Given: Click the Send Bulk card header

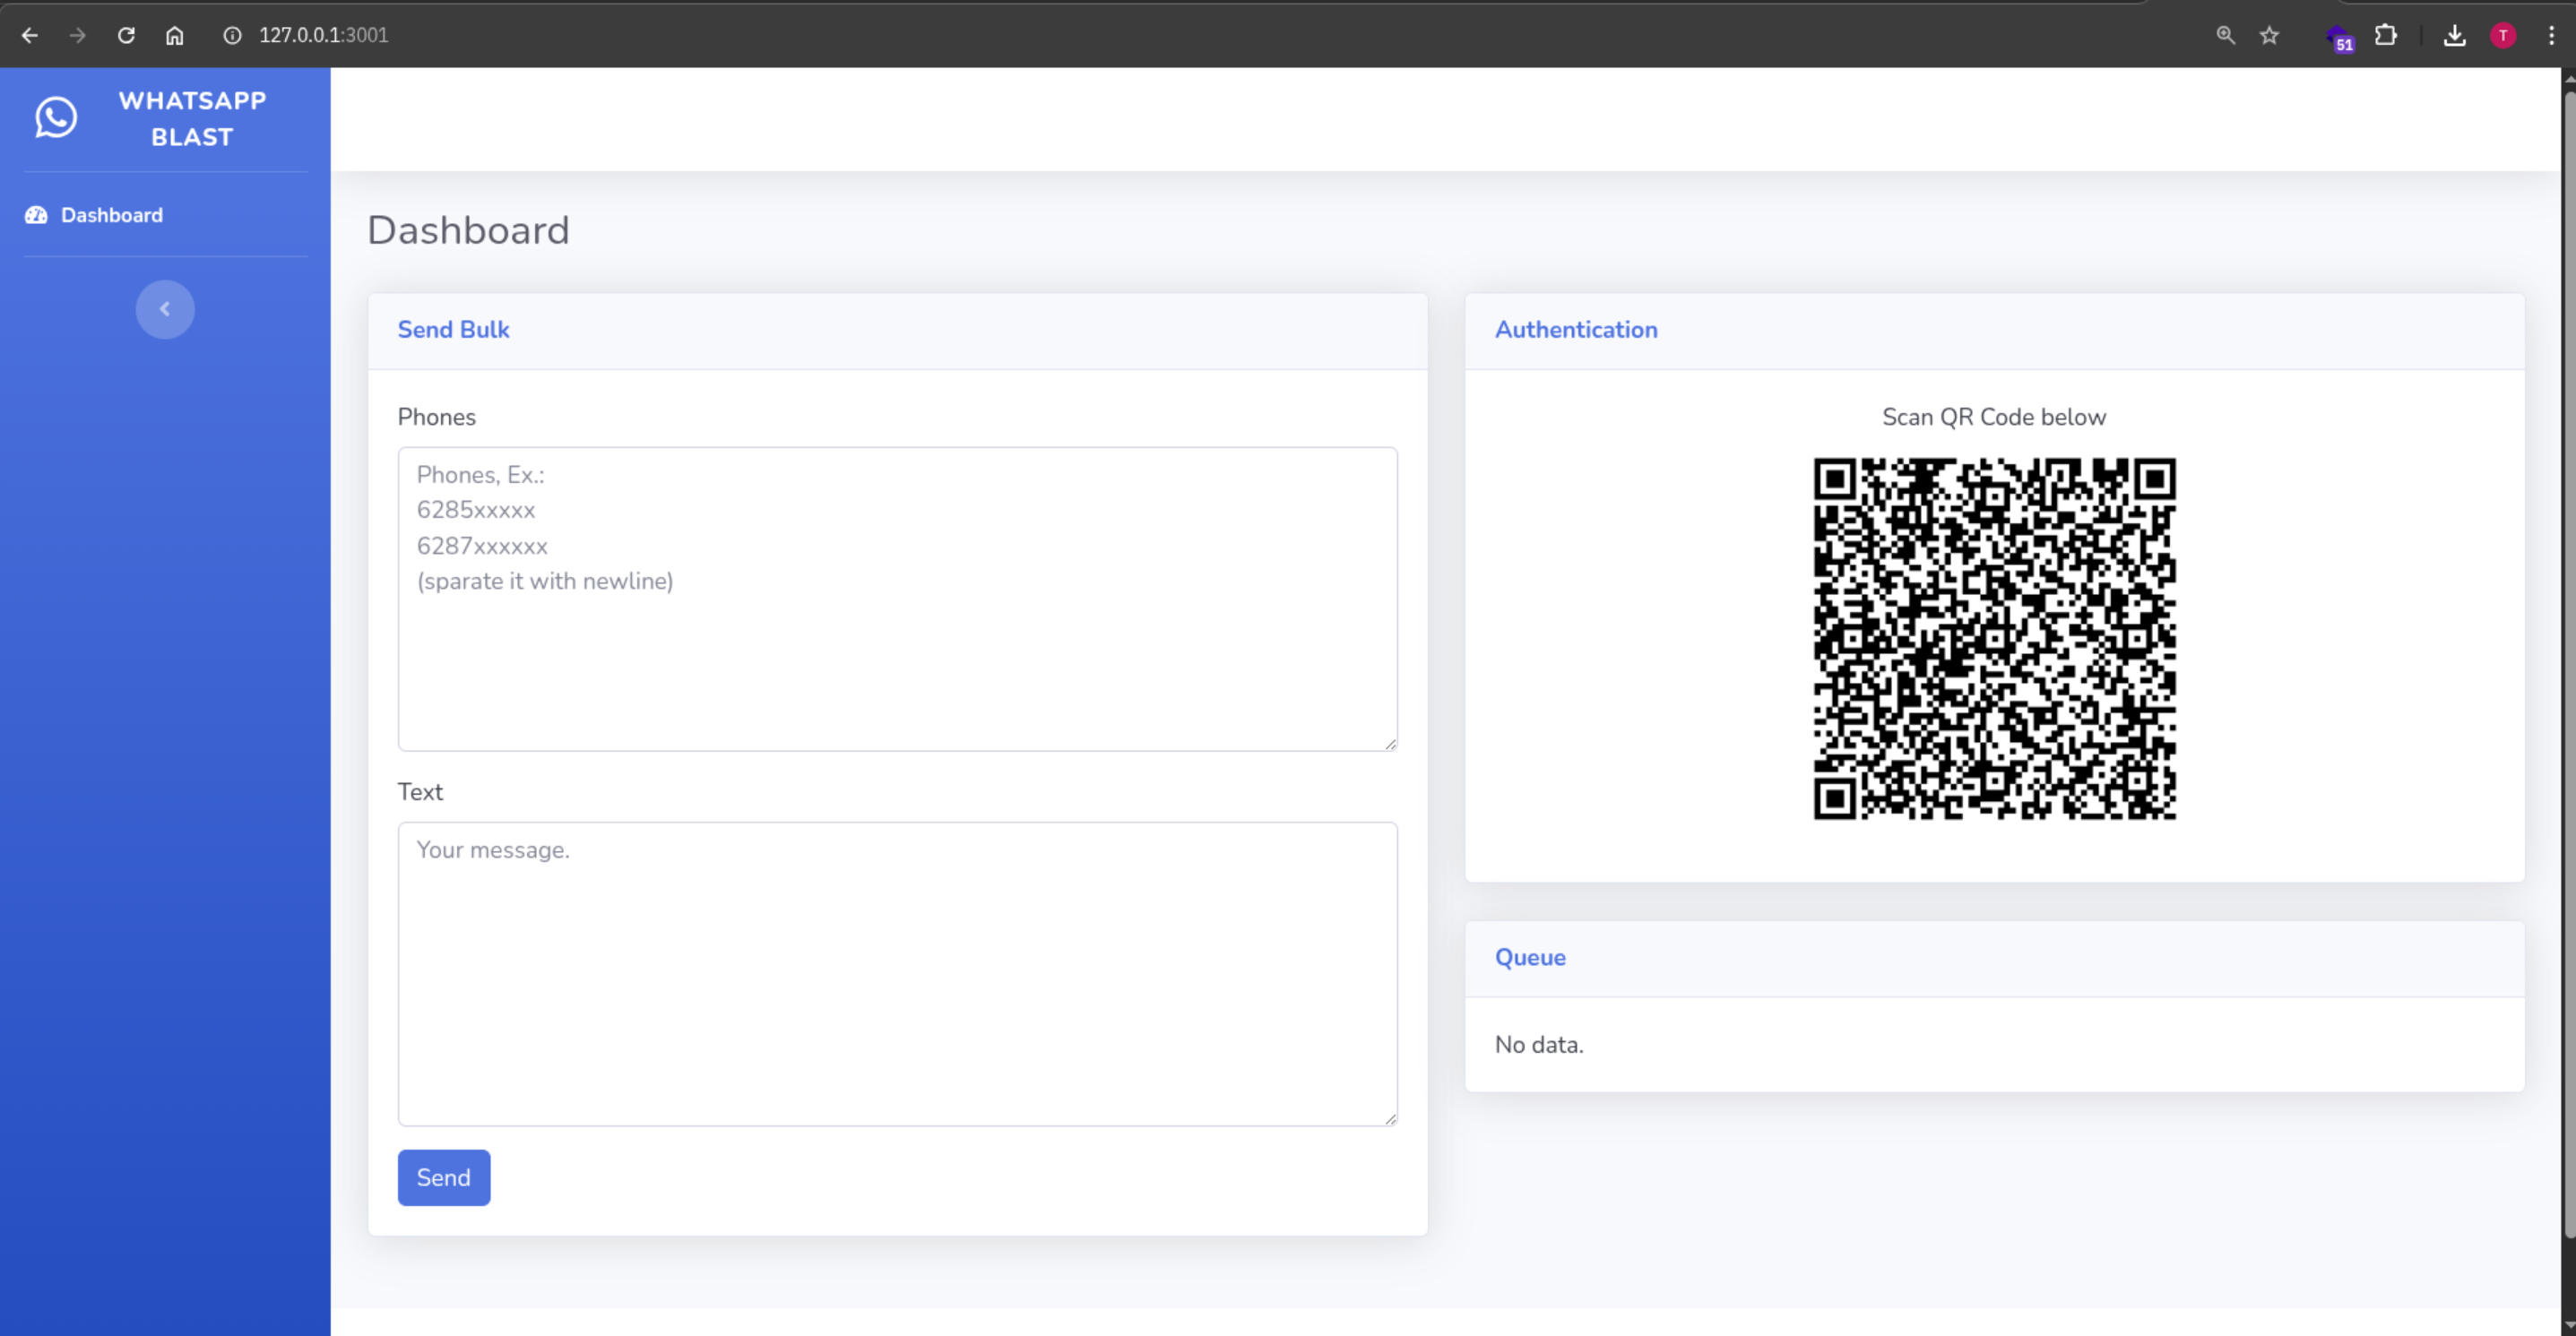Looking at the screenshot, I should [x=897, y=331].
